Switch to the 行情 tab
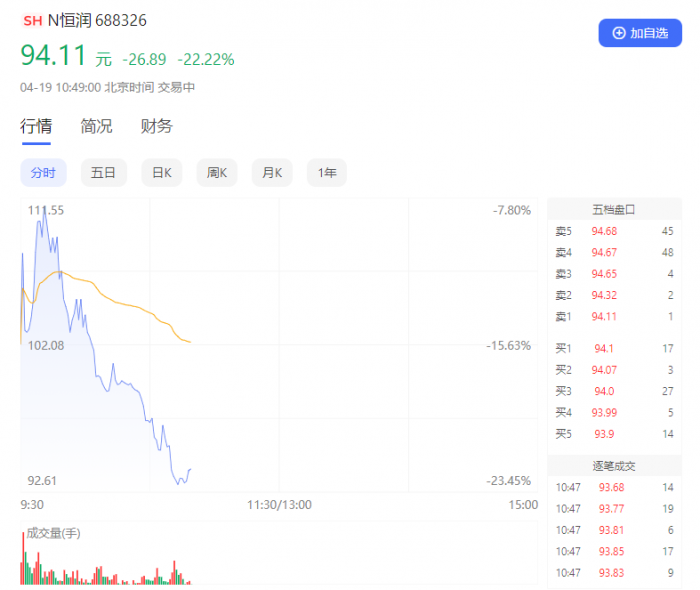The image size is (700, 590). pyautogui.click(x=36, y=126)
